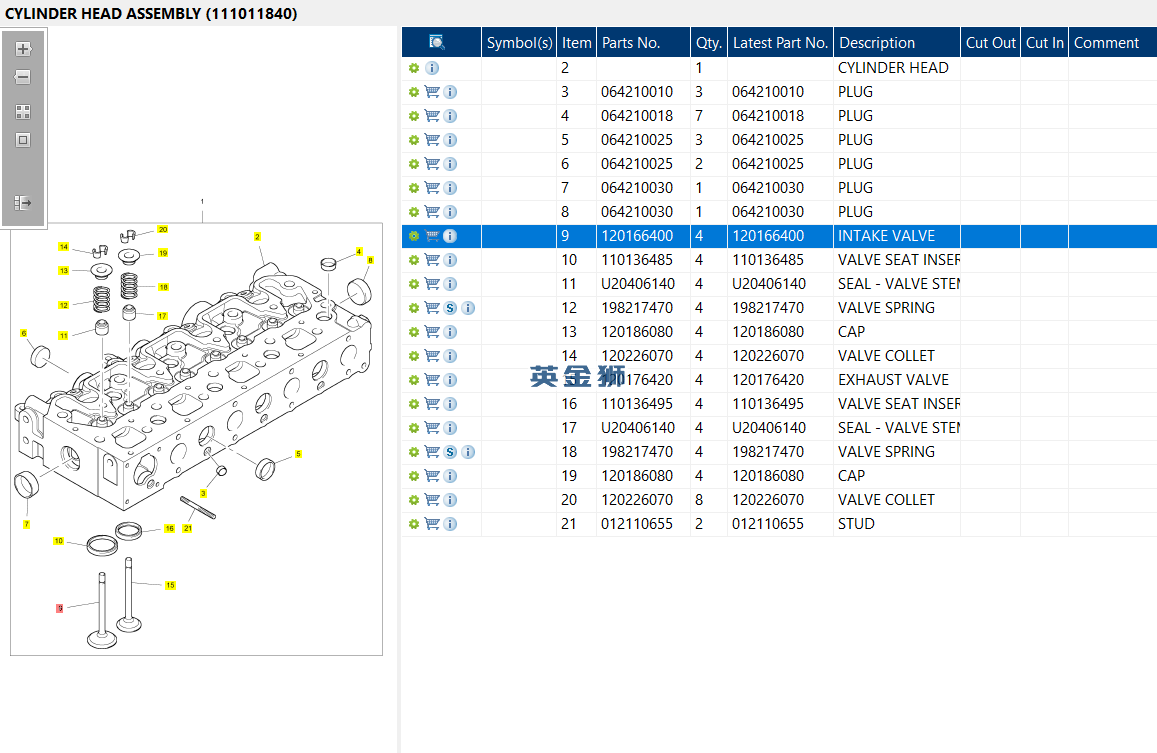Click the single-square fit view icon

23,140
